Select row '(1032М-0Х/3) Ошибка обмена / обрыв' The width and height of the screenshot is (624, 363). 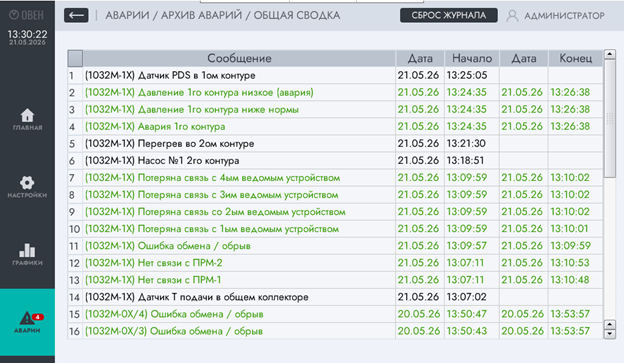click(335, 331)
